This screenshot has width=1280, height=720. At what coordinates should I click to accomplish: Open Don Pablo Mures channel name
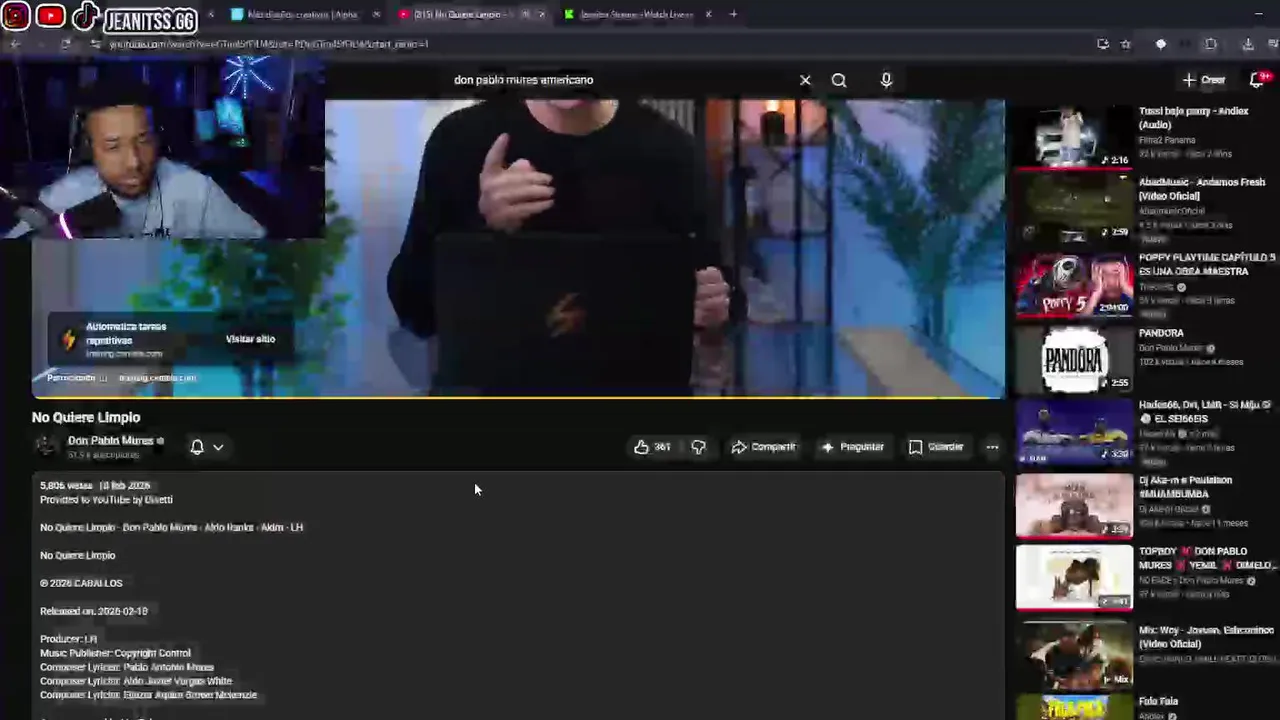tap(110, 441)
